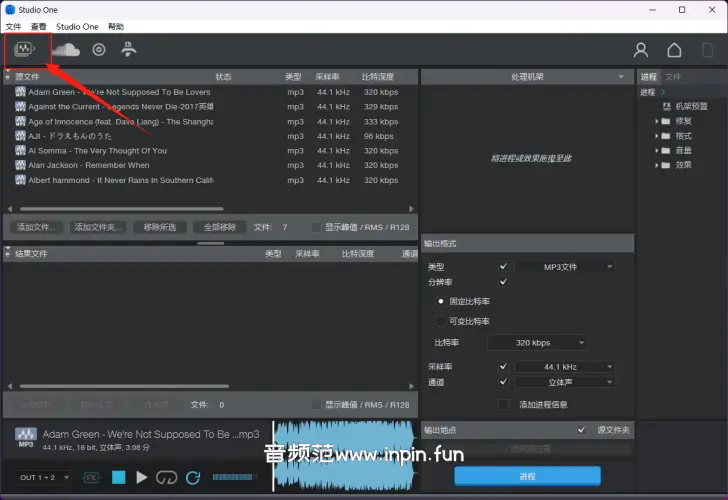Open the user account icon
This screenshot has height=500, width=728.
[x=641, y=50]
